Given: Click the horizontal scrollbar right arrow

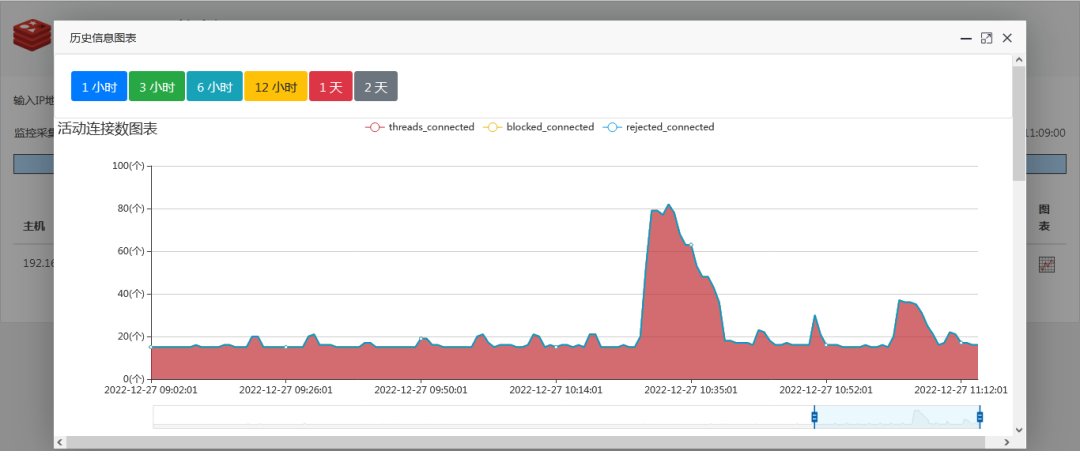Looking at the screenshot, I should point(1006,442).
